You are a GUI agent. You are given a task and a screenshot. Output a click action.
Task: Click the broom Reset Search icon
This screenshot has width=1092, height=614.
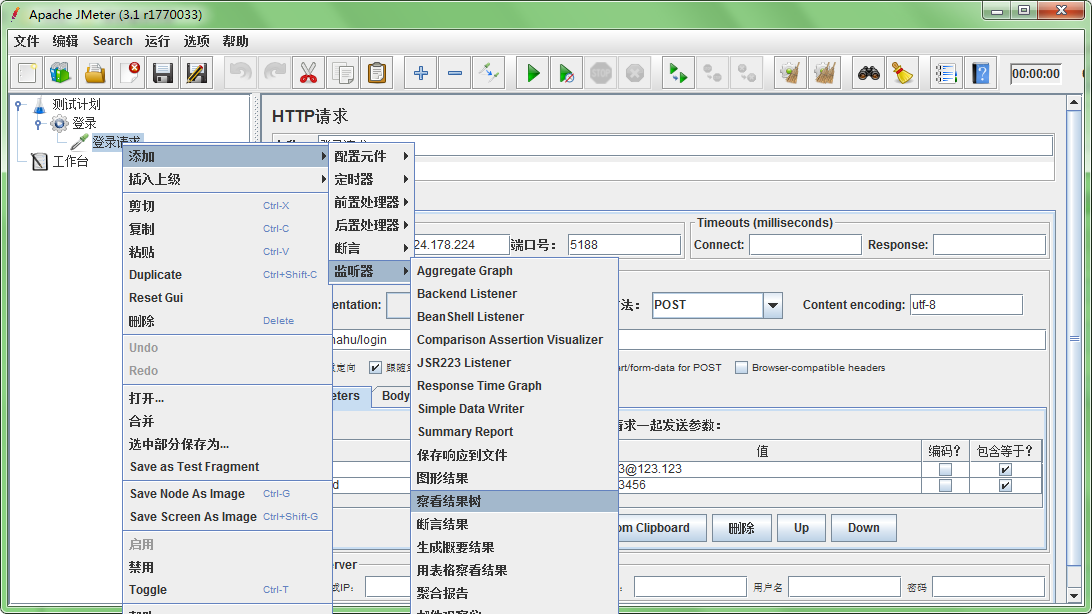(x=903, y=73)
